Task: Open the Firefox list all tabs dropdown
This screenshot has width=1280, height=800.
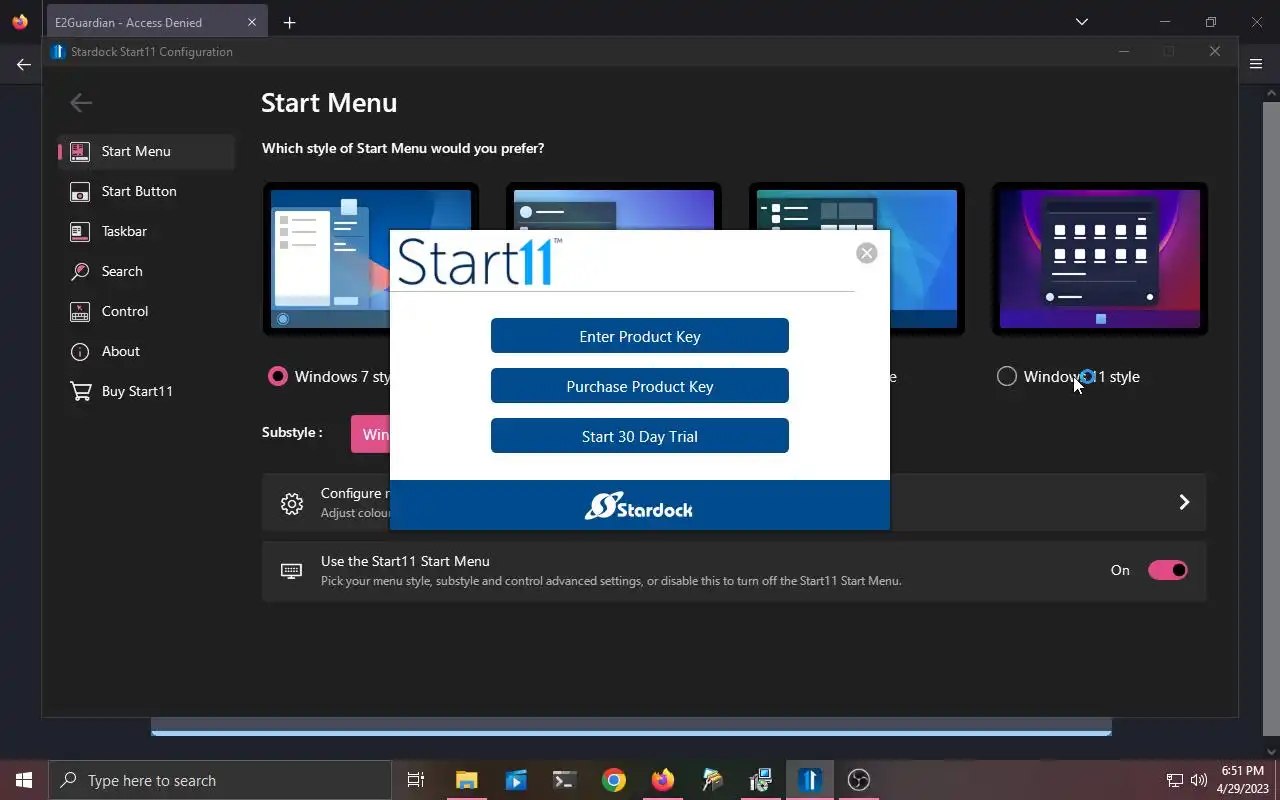Action: click(1081, 22)
